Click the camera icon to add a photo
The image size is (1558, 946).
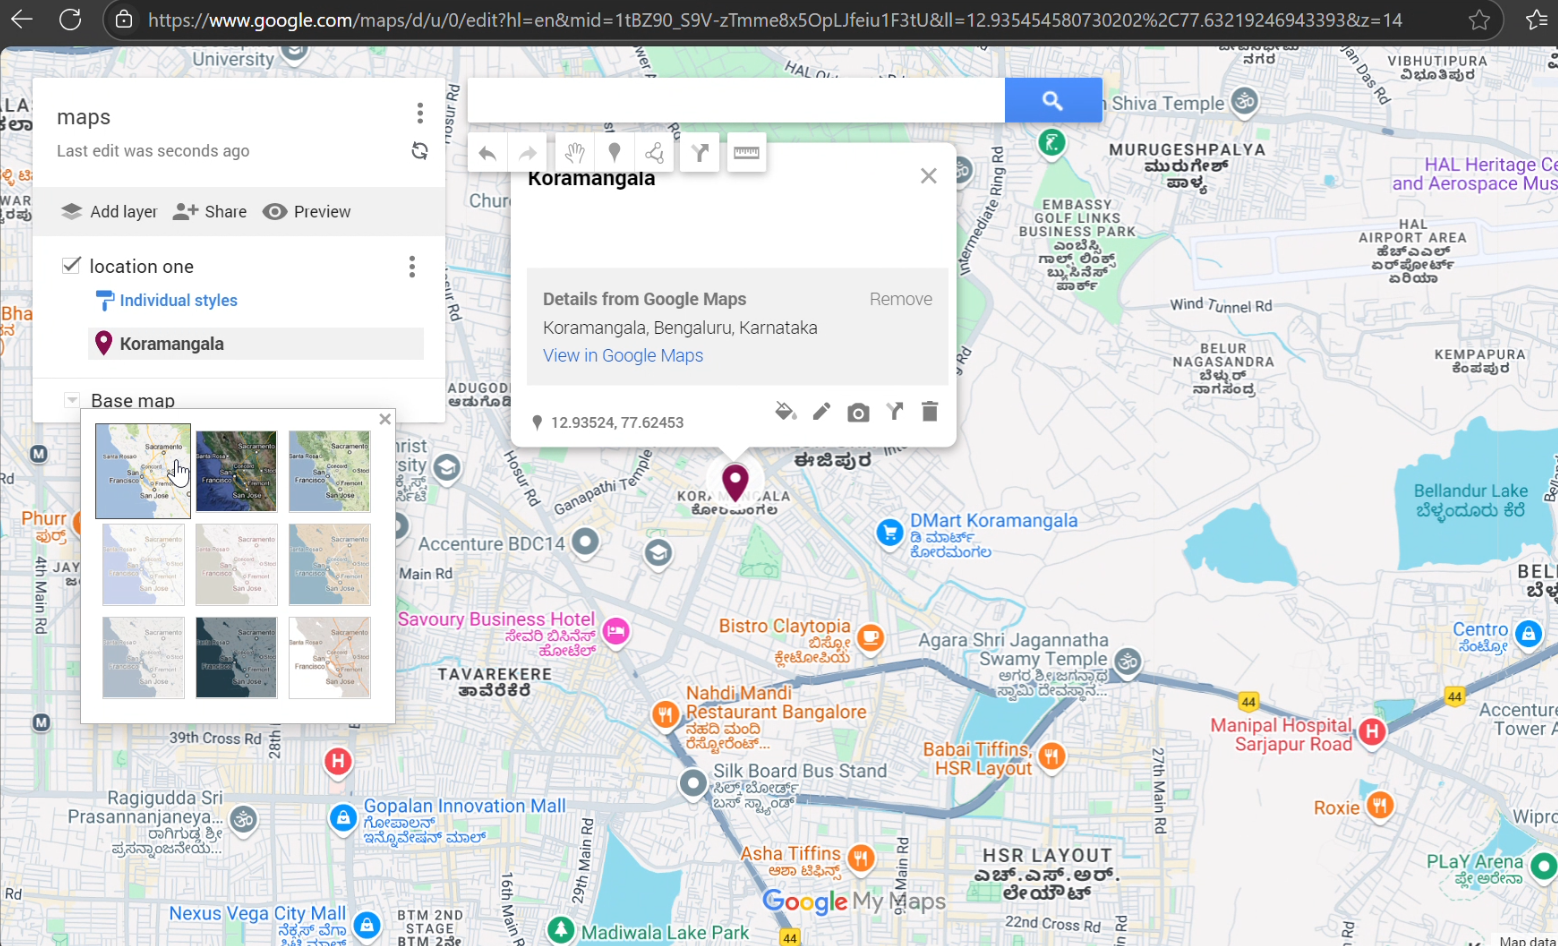click(x=858, y=411)
